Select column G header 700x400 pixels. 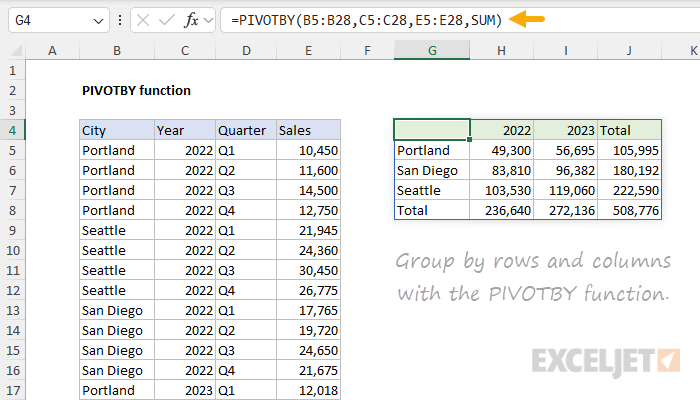coord(432,50)
